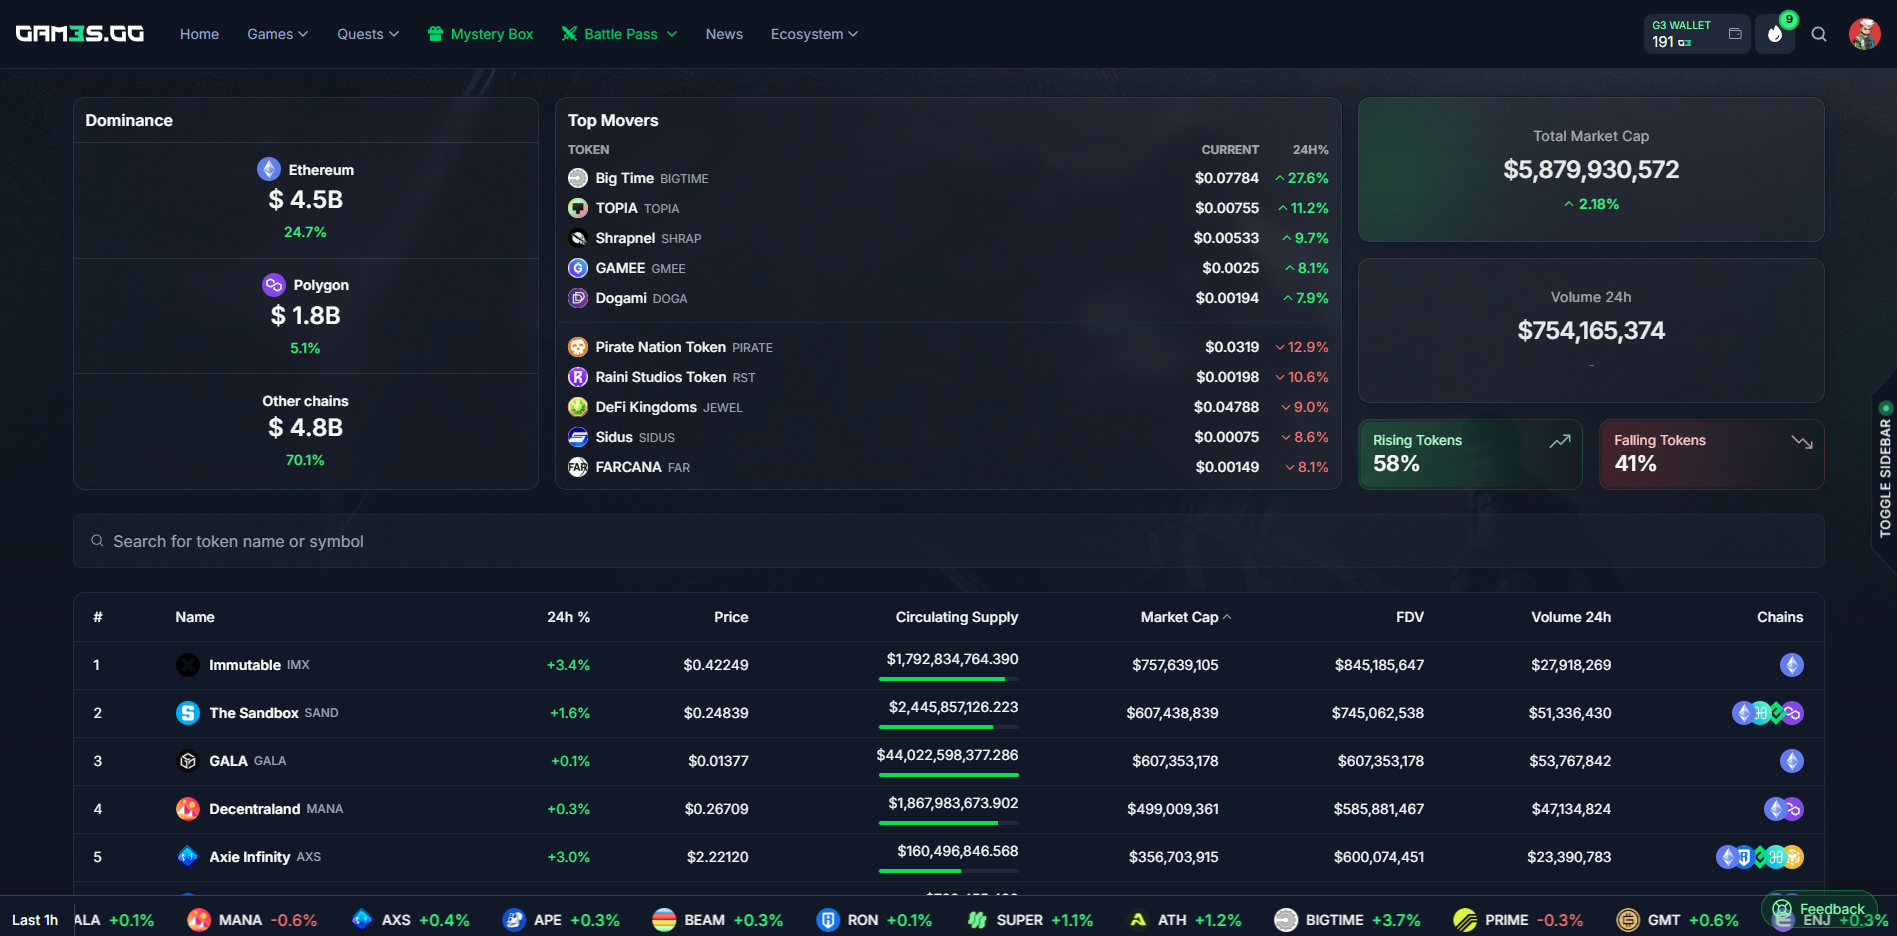
Task: Click the Sidus token icon
Action: 578,437
